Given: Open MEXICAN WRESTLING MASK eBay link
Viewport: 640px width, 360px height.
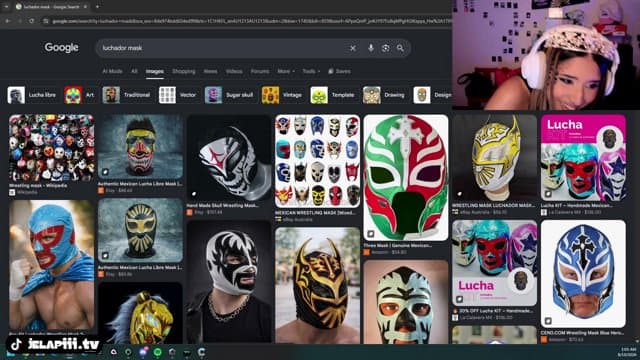Looking at the screenshot, I should (x=315, y=213).
